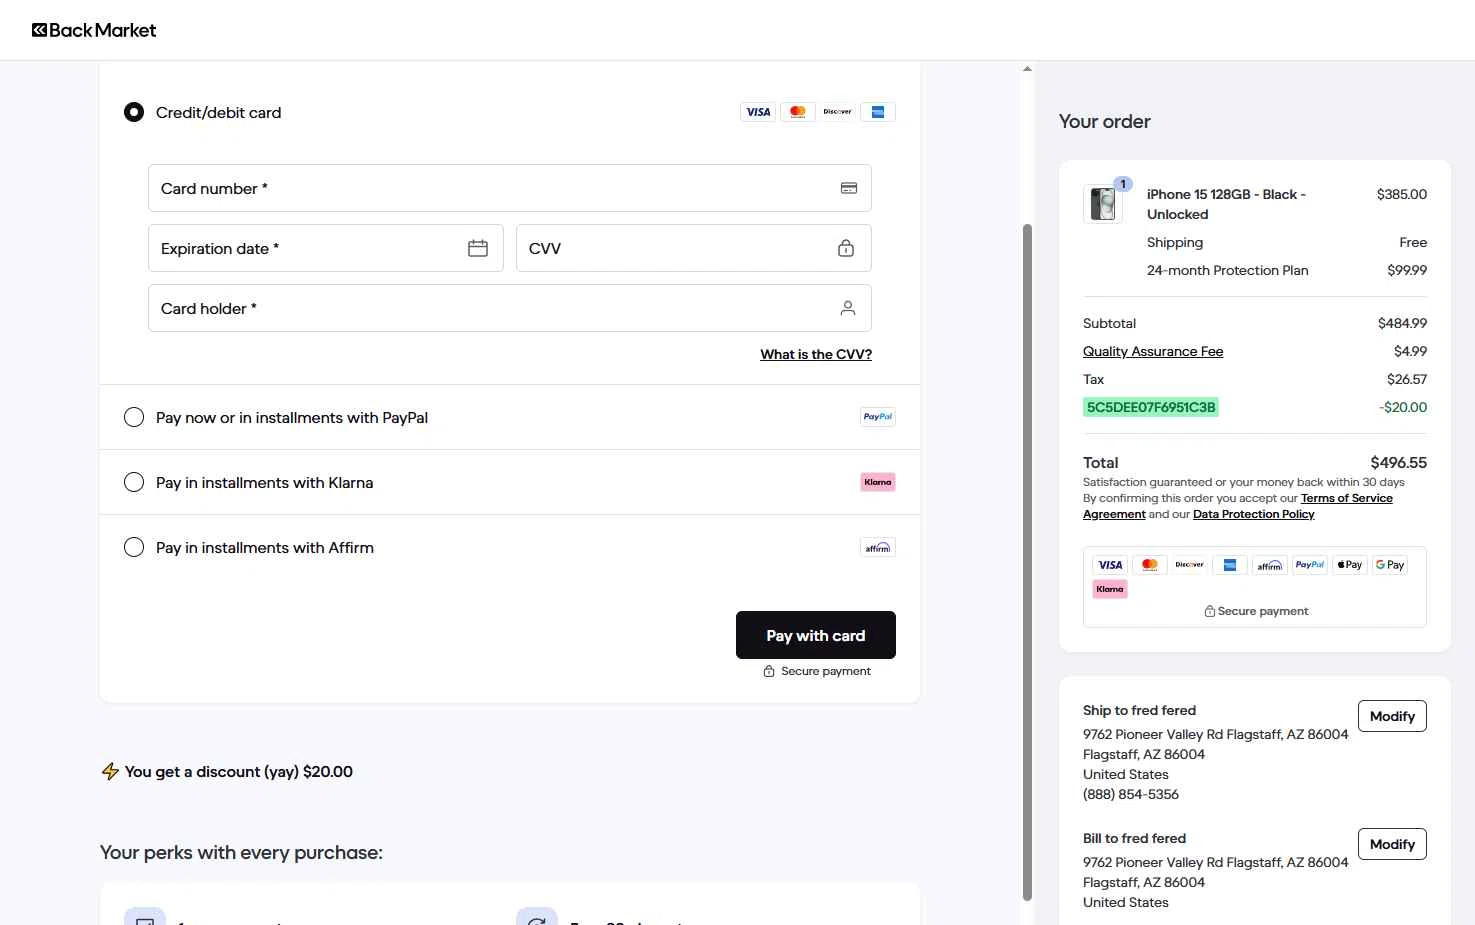Open the Quality Assurance Fee link
This screenshot has width=1475, height=925.
click(x=1153, y=351)
